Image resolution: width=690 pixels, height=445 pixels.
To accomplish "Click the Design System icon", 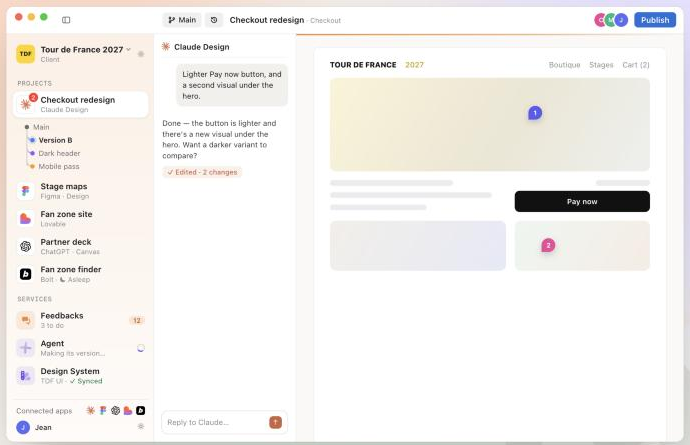I will point(26,375).
